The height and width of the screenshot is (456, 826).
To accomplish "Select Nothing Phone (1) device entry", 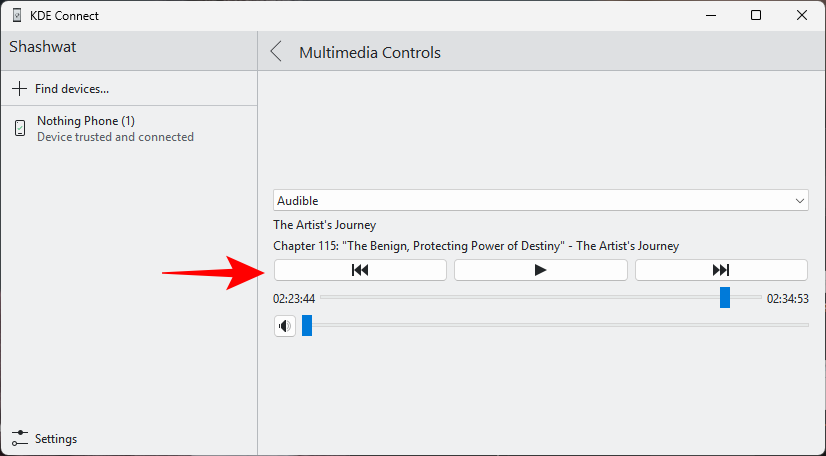I will point(115,128).
